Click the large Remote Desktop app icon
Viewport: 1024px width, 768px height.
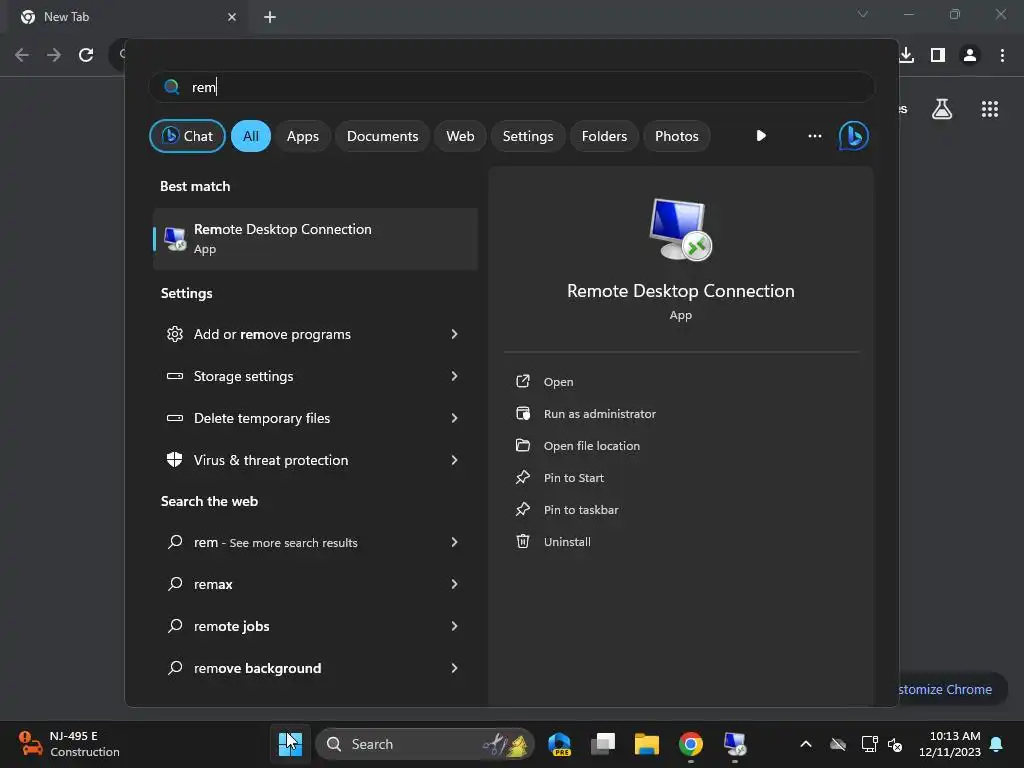tap(680, 229)
